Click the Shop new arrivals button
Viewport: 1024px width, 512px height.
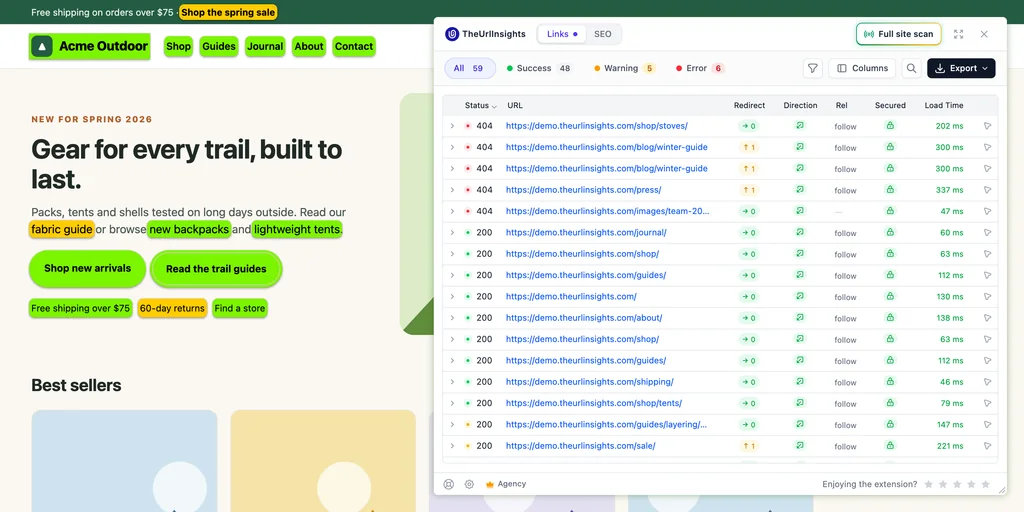click(88, 268)
